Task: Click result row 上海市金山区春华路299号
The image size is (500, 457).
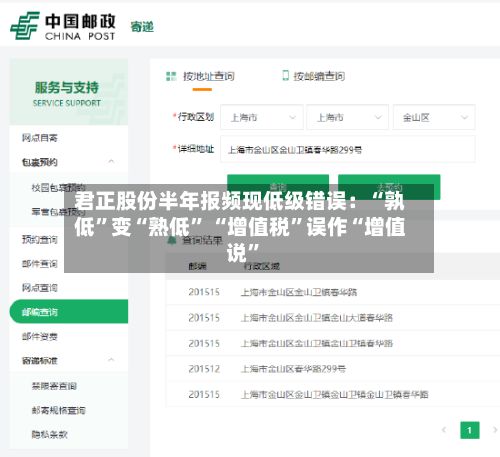Action: (x=293, y=369)
